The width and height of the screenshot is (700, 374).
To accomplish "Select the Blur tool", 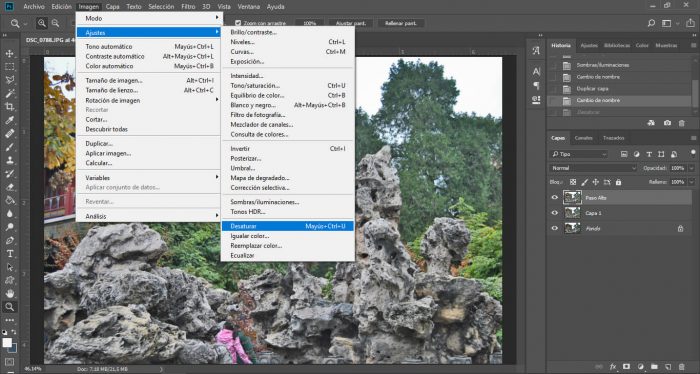I will [x=9, y=214].
